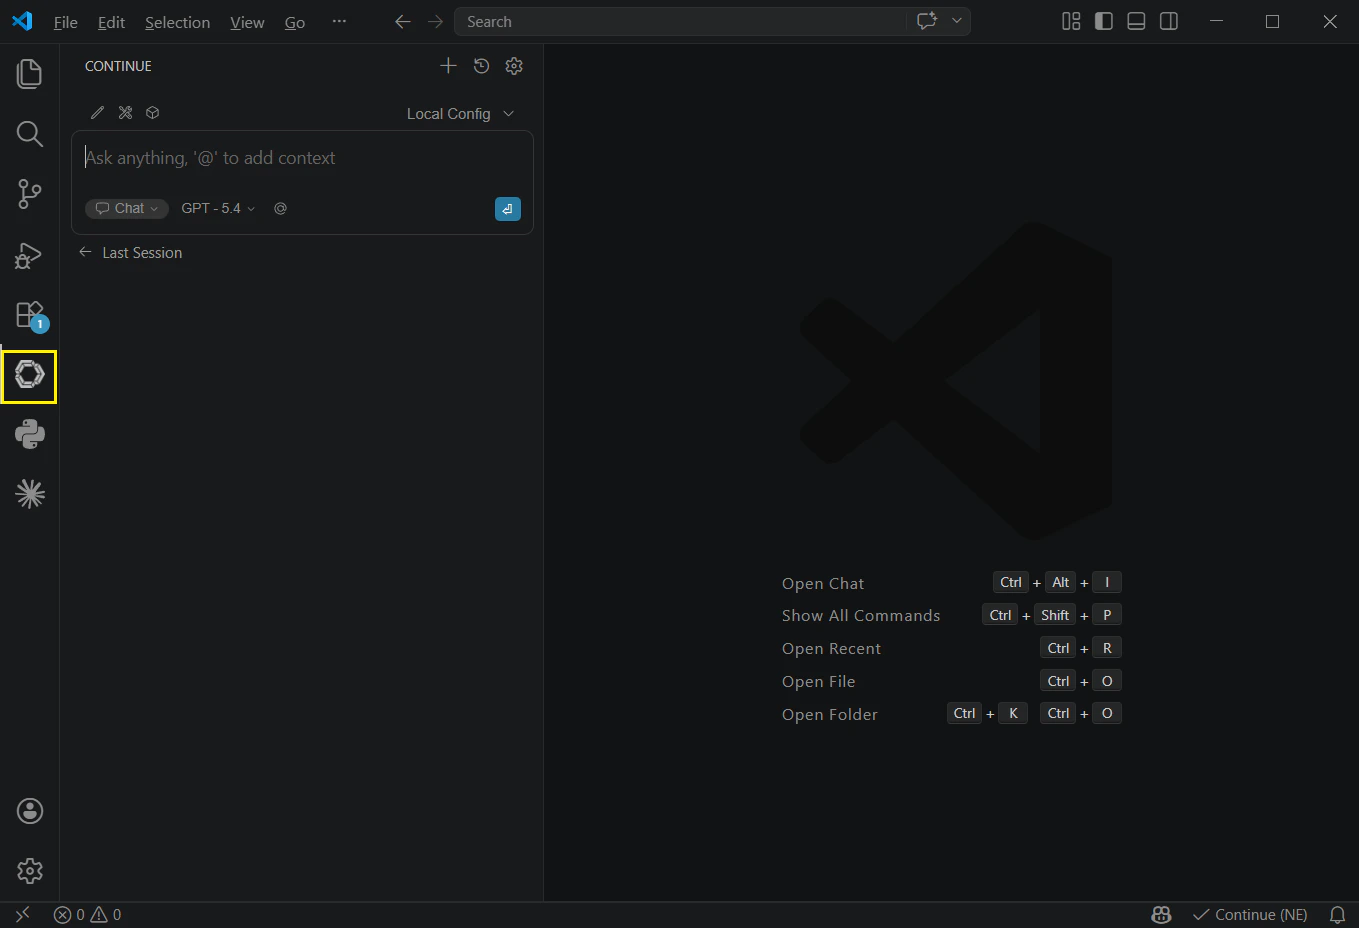Open the Selection menu
Screen dimensions: 1359x928
(x=177, y=22)
